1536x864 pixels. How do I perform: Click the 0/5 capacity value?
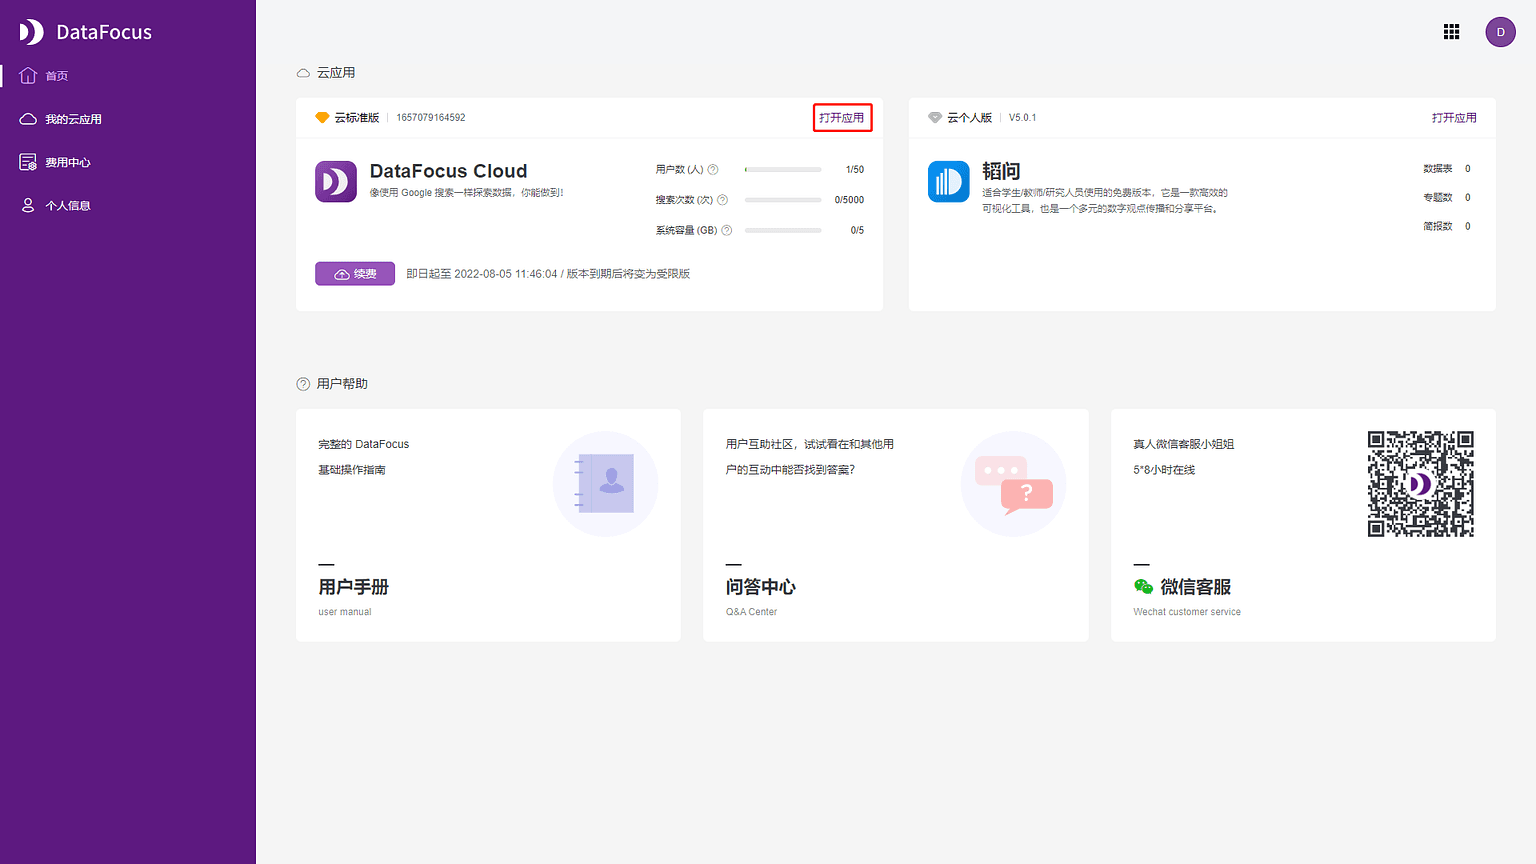click(x=857, y=230)
